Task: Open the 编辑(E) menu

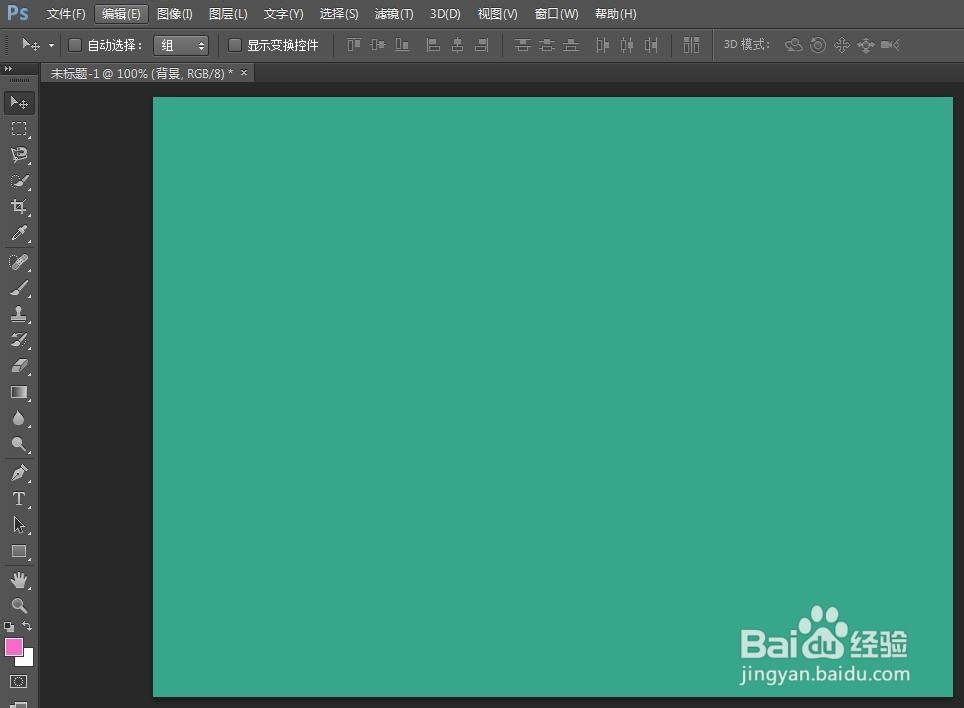Action: coord(121,14)
